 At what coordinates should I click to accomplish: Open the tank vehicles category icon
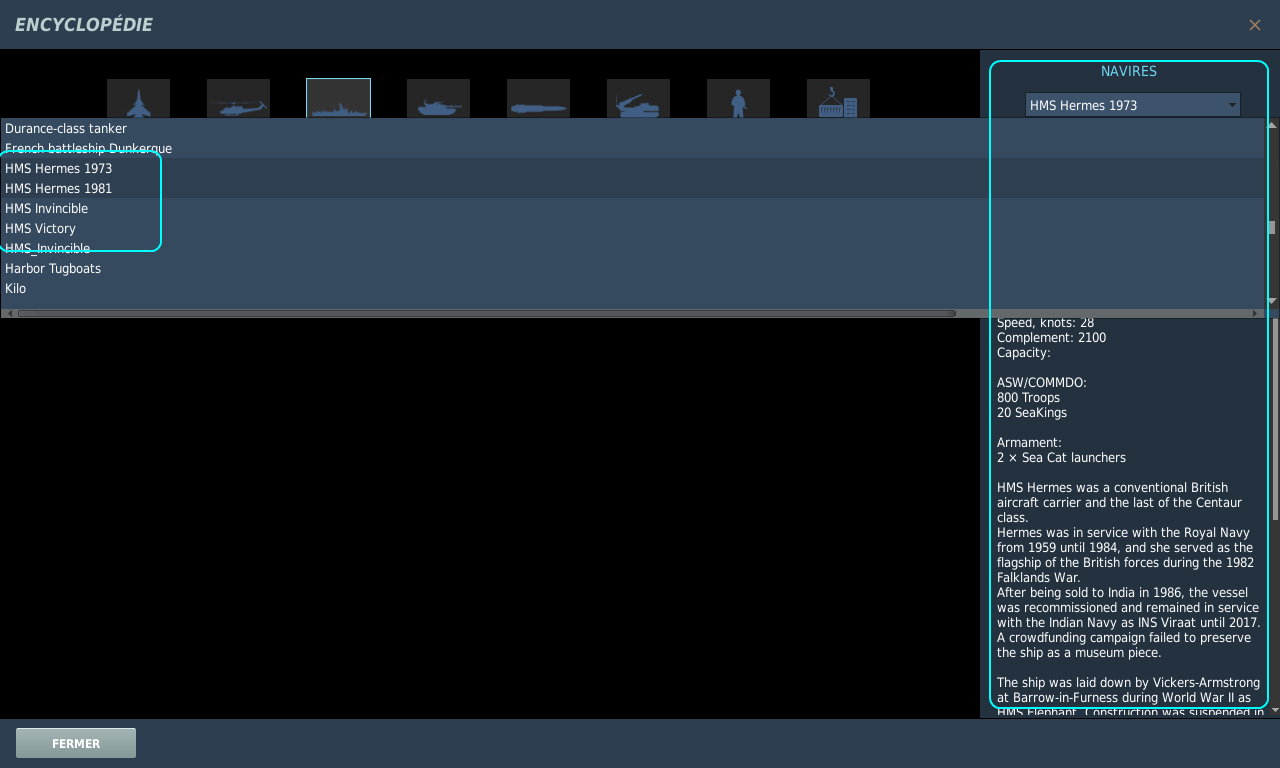(x=438, y=99)
